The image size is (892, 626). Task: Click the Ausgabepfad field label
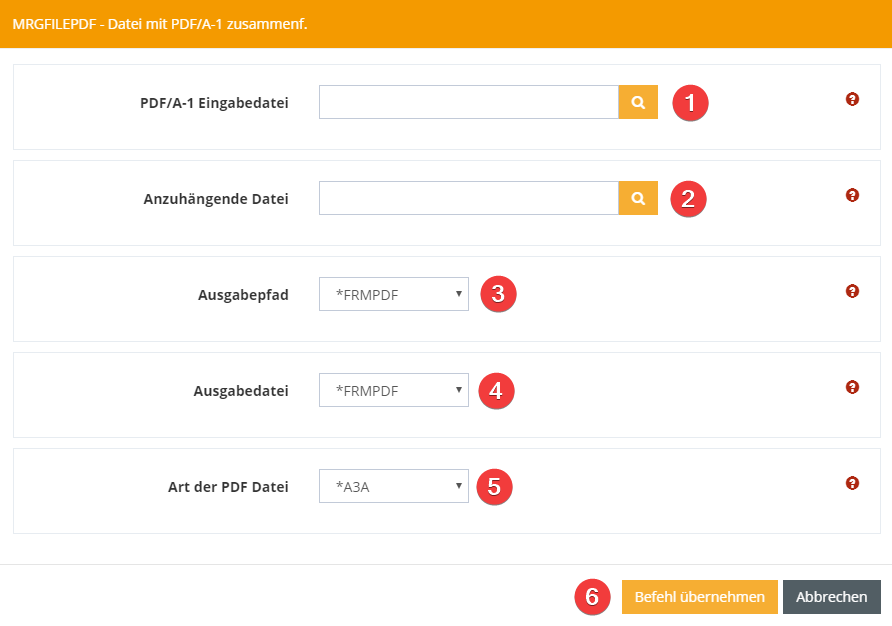pos(243,295)
